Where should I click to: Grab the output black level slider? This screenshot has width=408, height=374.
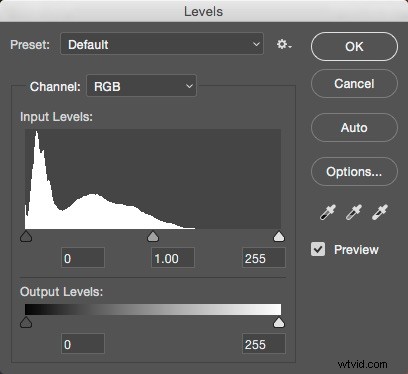(x=26, y=322)
